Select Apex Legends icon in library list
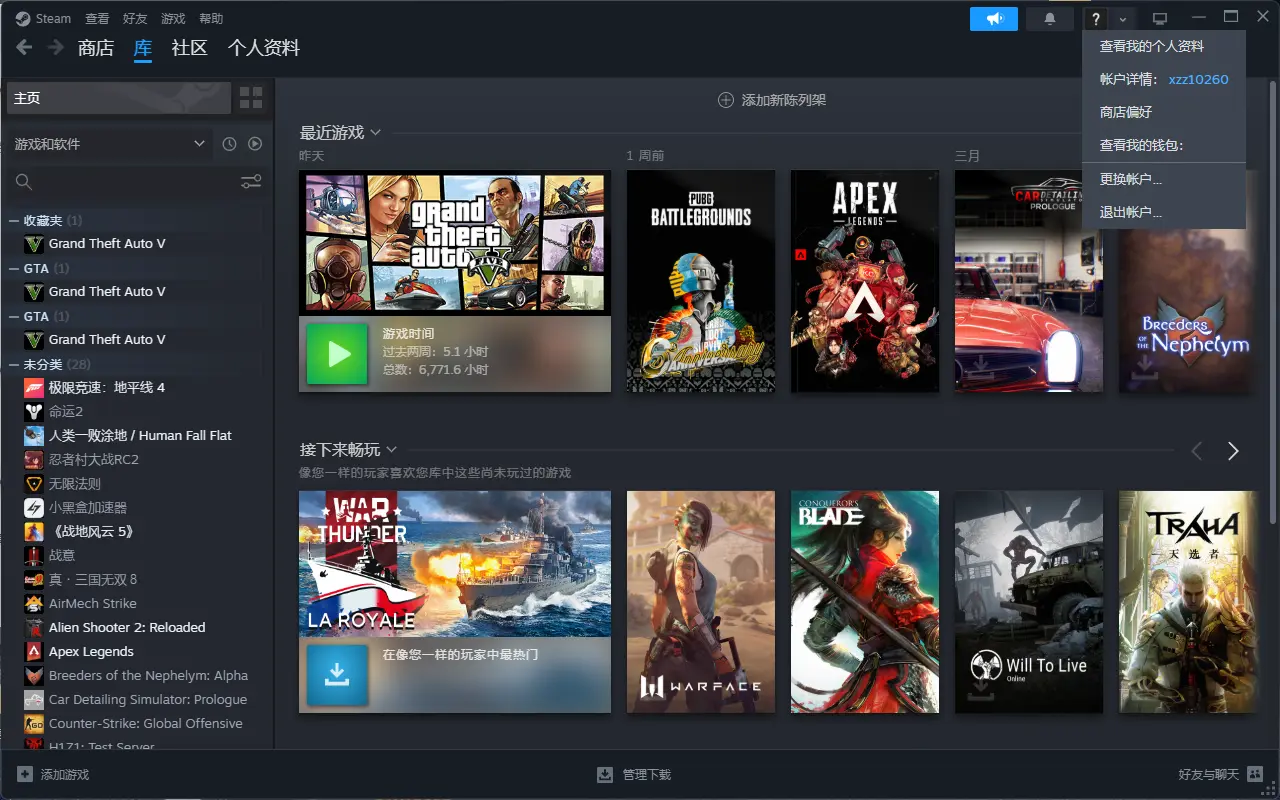Screen dimensions: 1280x800 click(34, 651)
